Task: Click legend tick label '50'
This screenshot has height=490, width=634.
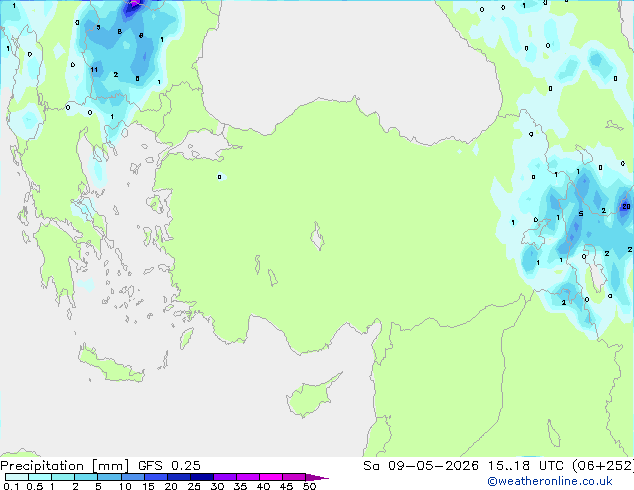Action: (309, 486)
